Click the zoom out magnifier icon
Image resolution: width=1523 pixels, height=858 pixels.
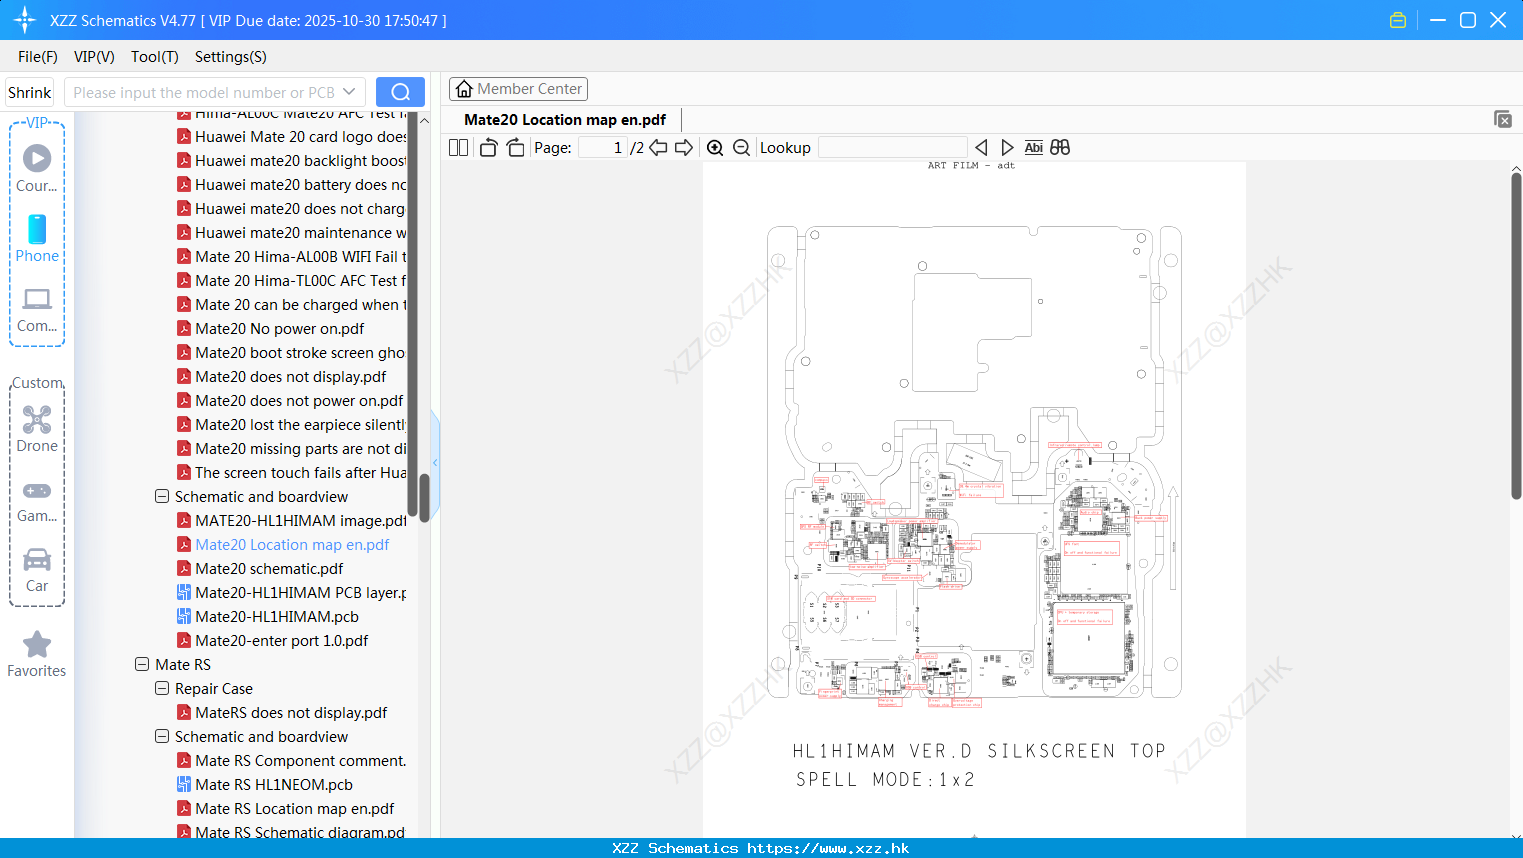[x=741, y=148]
